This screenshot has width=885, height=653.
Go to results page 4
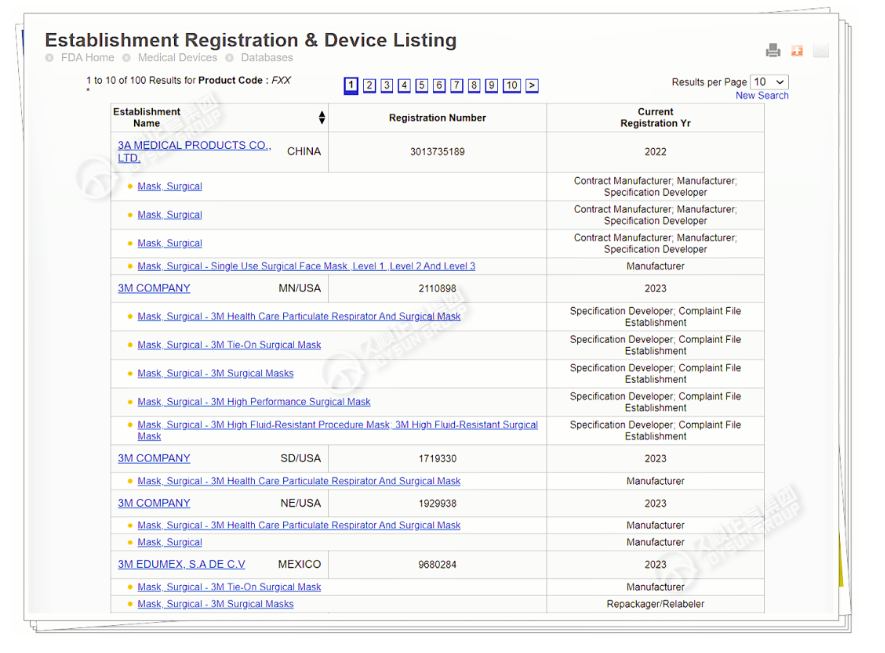[404, 85]
